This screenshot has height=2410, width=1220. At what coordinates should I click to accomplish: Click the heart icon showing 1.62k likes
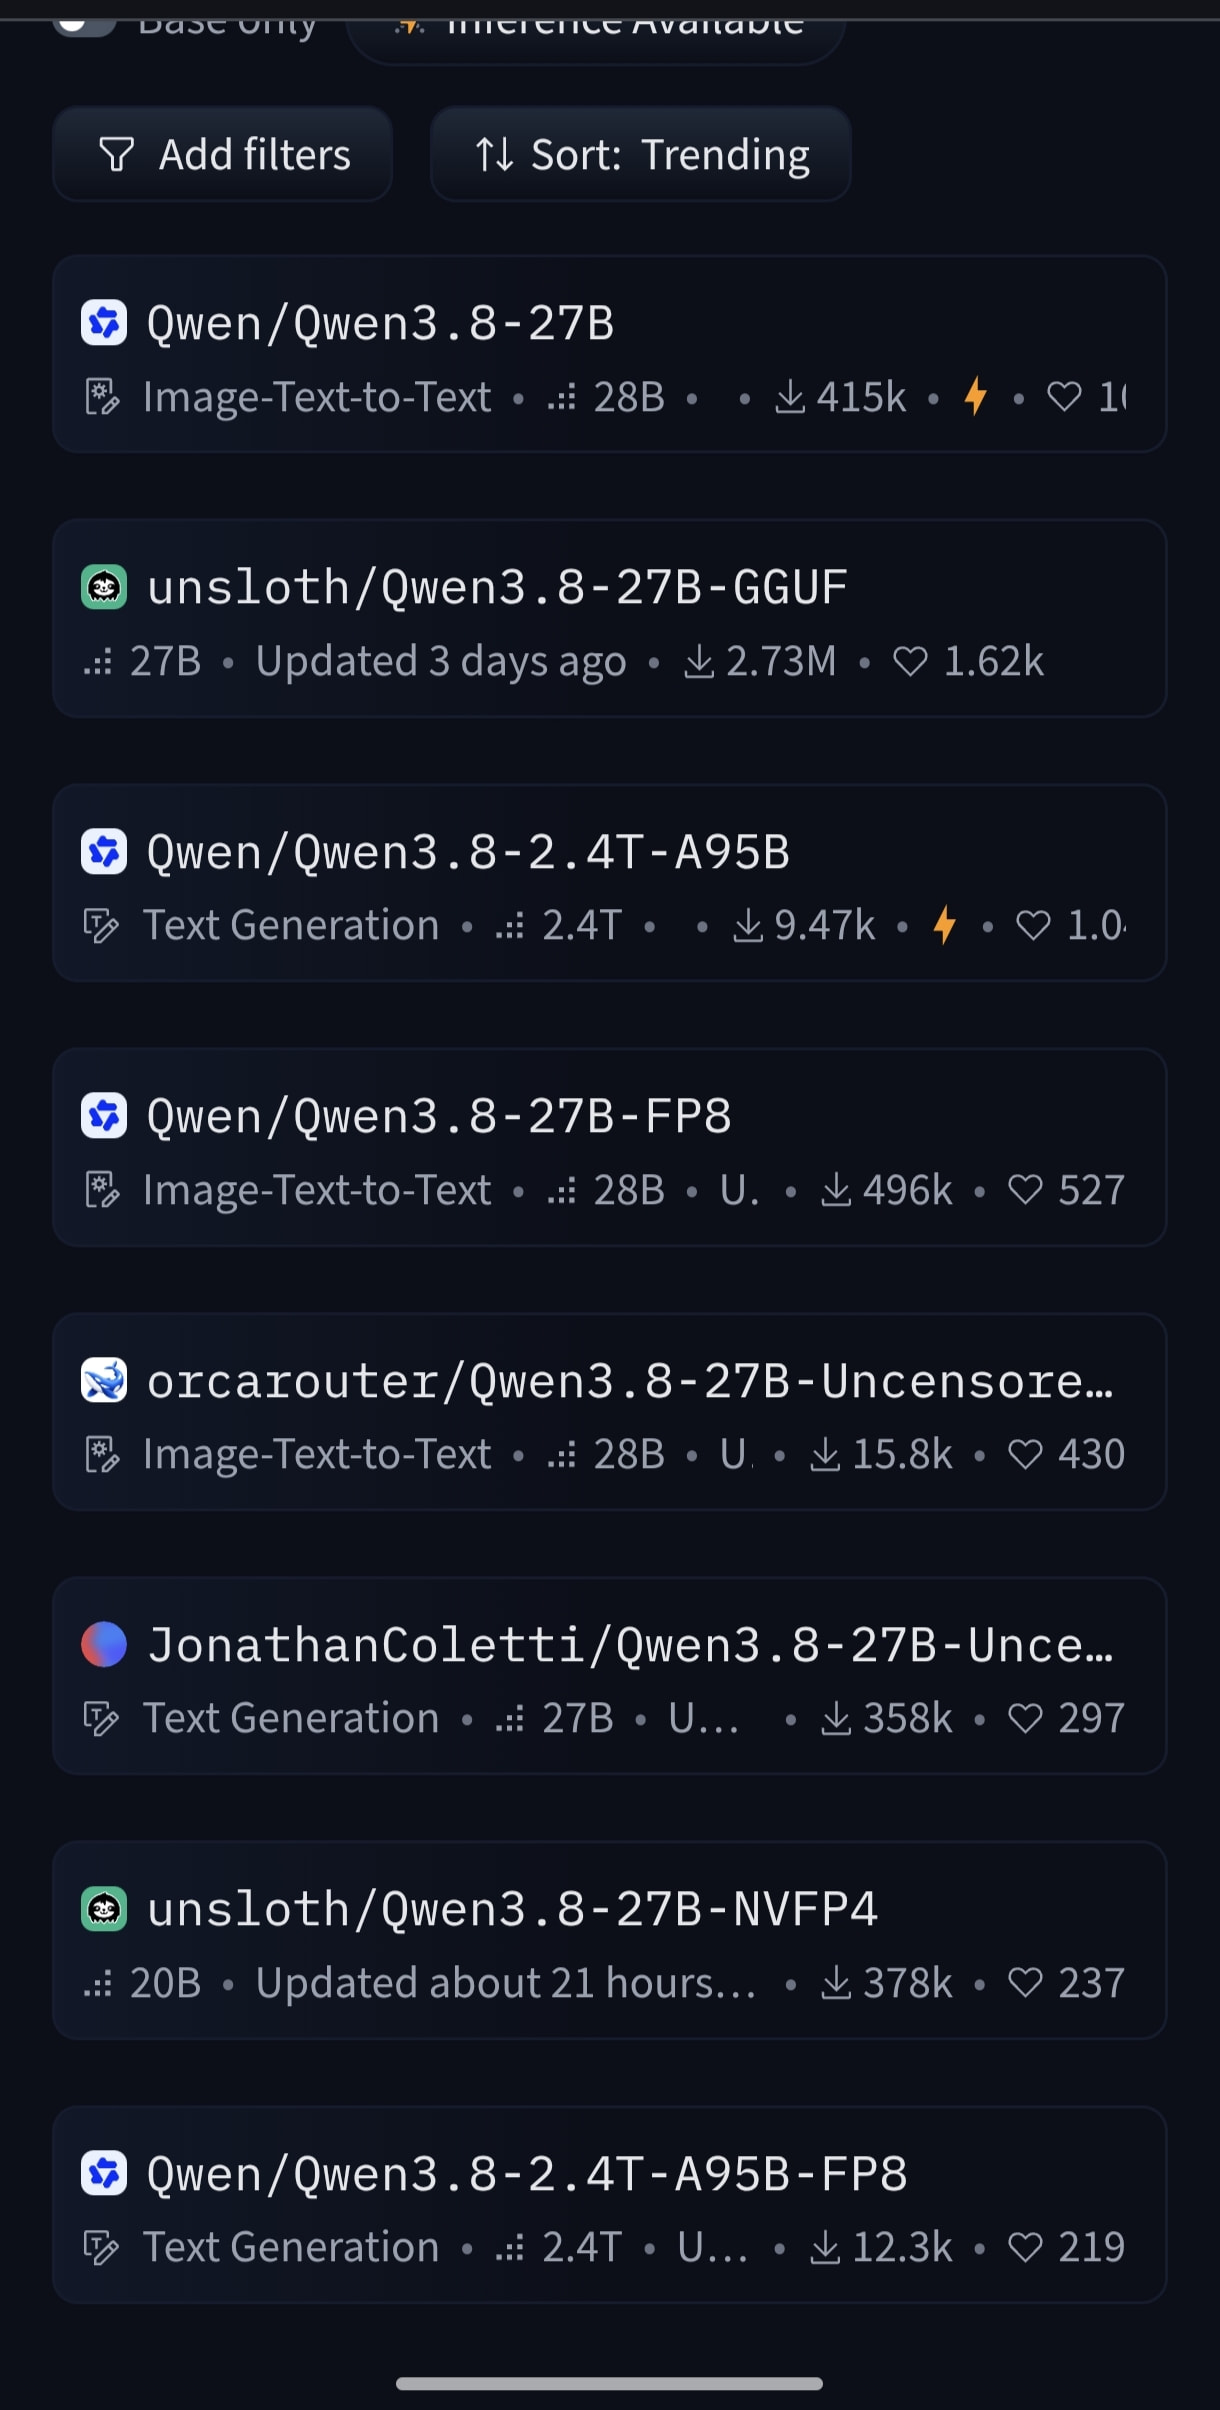(x=910, y=661)
